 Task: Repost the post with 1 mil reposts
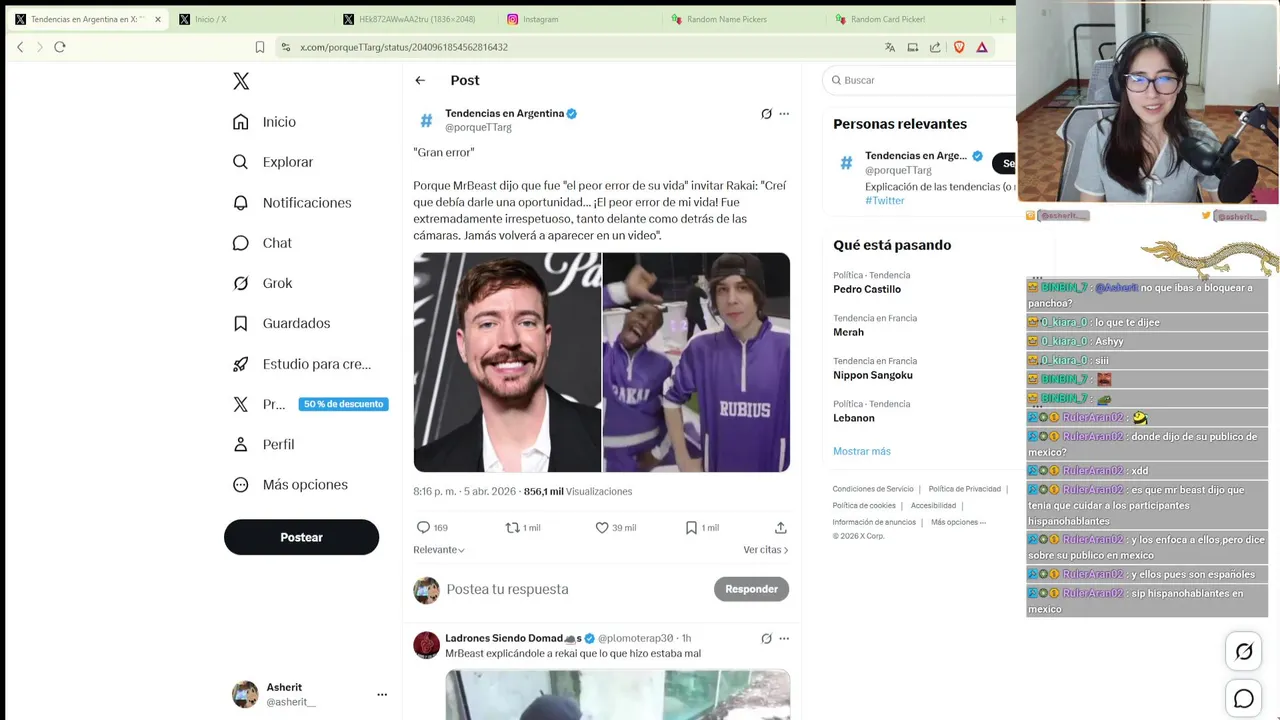[522, 527]
